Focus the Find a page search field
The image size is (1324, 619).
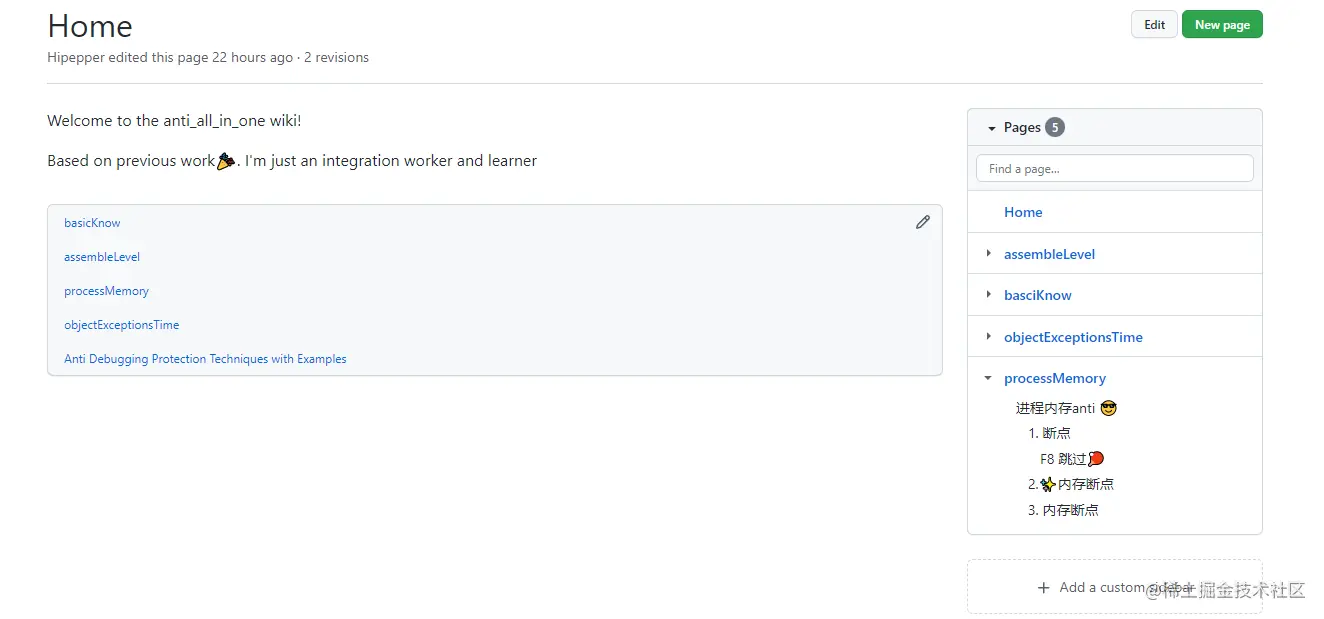point(1114,169)
